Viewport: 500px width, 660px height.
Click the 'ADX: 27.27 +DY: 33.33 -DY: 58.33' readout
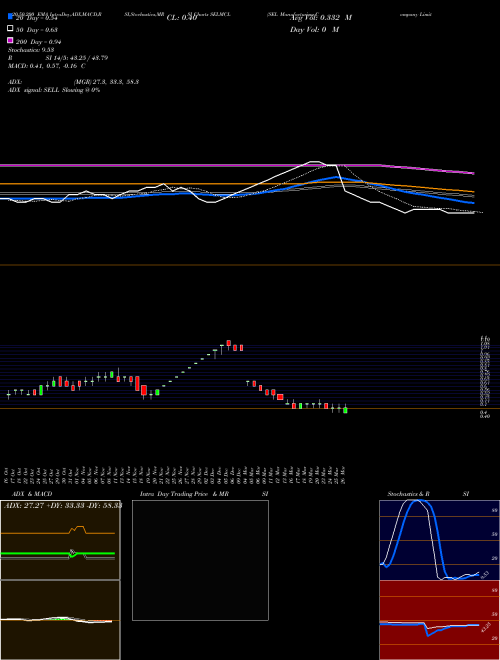[63, 505]
